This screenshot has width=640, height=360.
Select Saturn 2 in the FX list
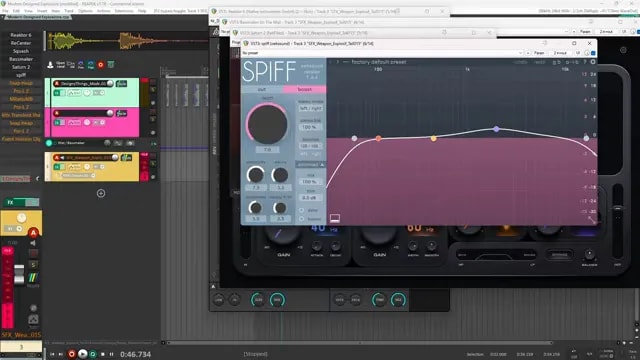21,67
